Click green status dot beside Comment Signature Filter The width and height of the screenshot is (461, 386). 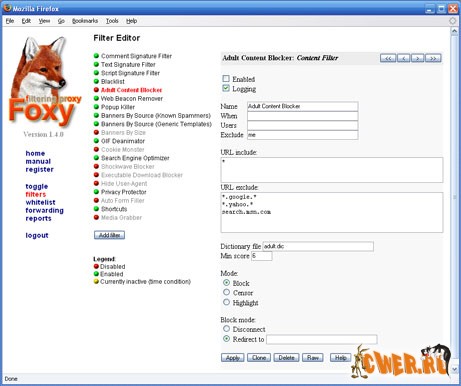tap(96, 56)
